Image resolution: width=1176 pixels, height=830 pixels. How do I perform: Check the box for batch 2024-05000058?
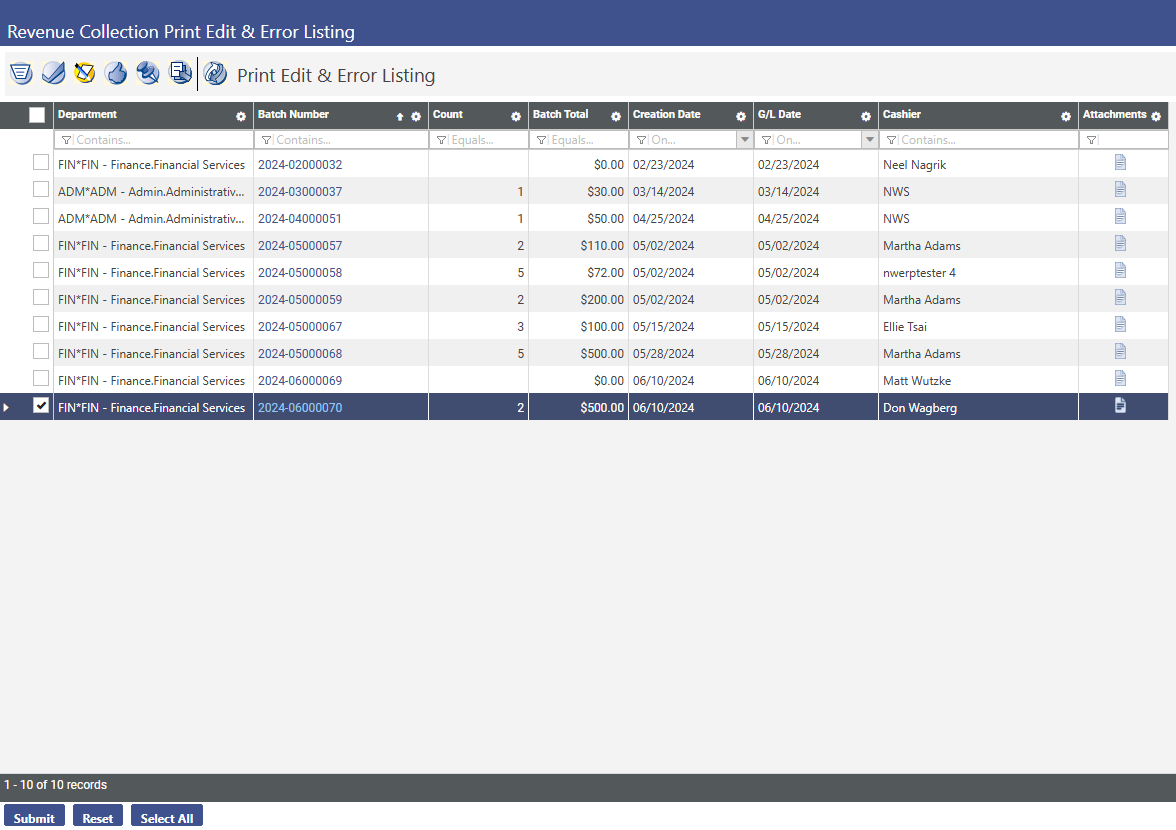click(41, 271)
